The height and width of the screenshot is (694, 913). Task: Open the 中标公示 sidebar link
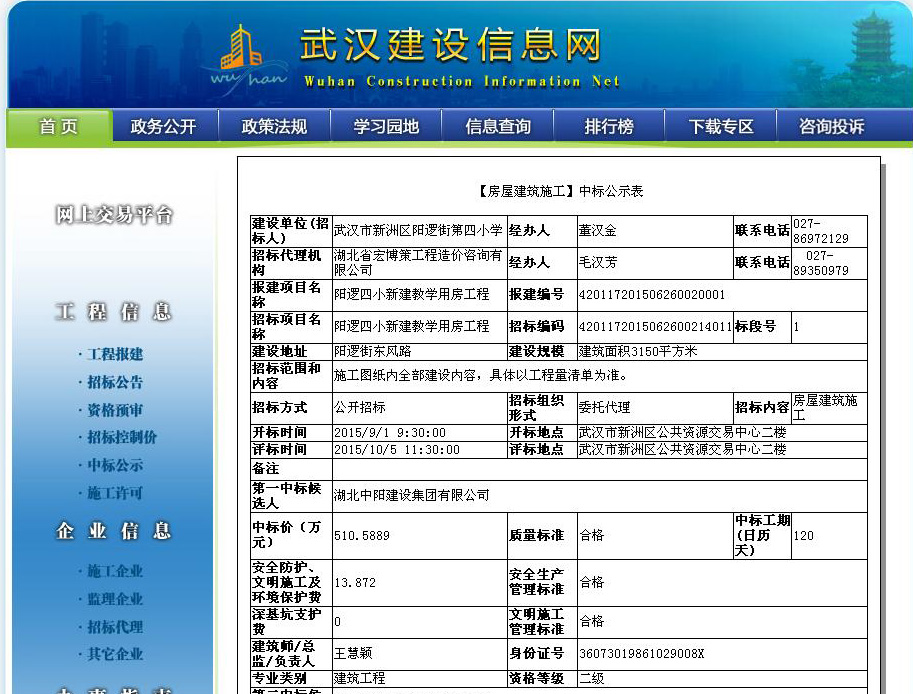[114, 465]
